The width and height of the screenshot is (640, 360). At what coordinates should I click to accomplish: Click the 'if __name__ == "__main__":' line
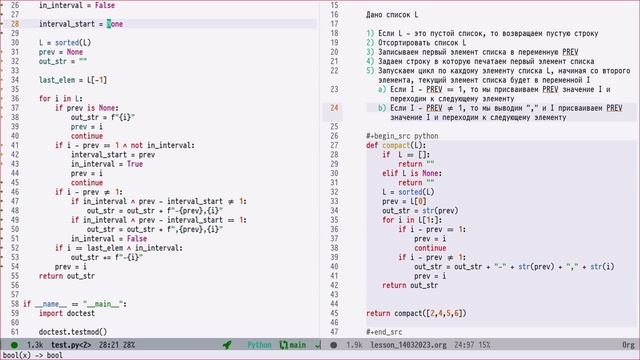pos(75,304)
